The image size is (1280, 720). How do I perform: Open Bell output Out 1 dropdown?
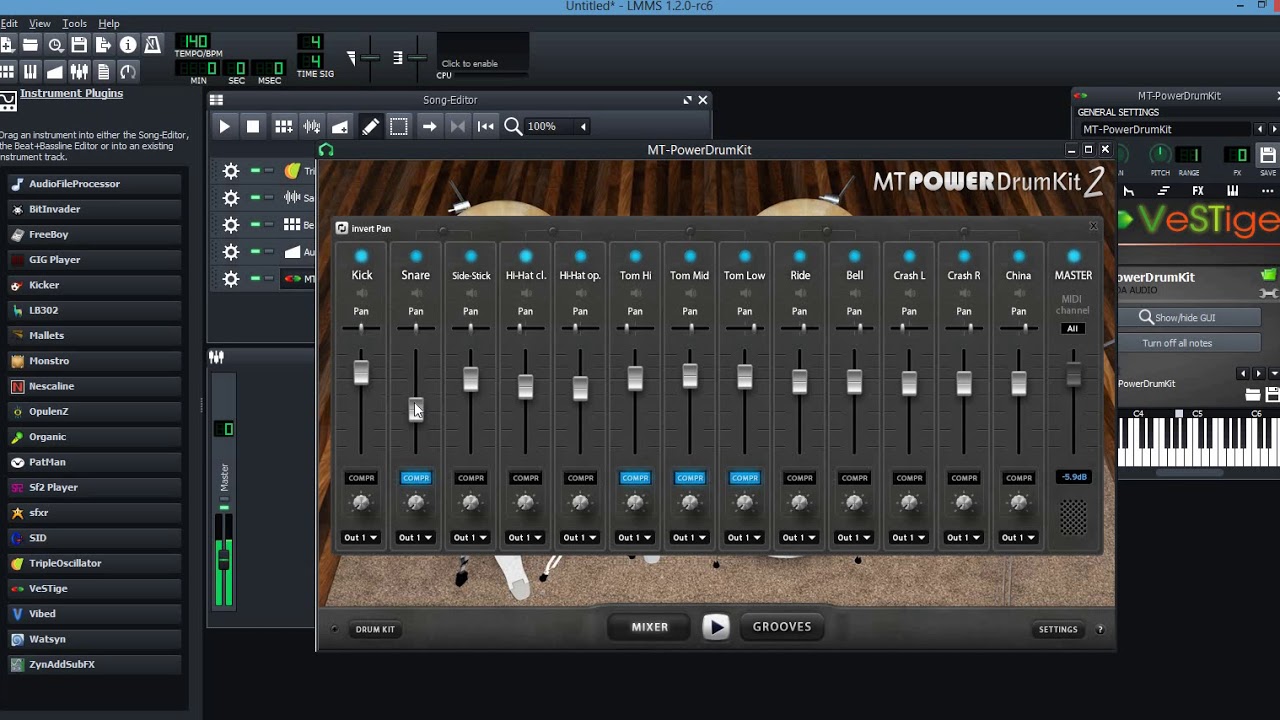pos(854,538)
